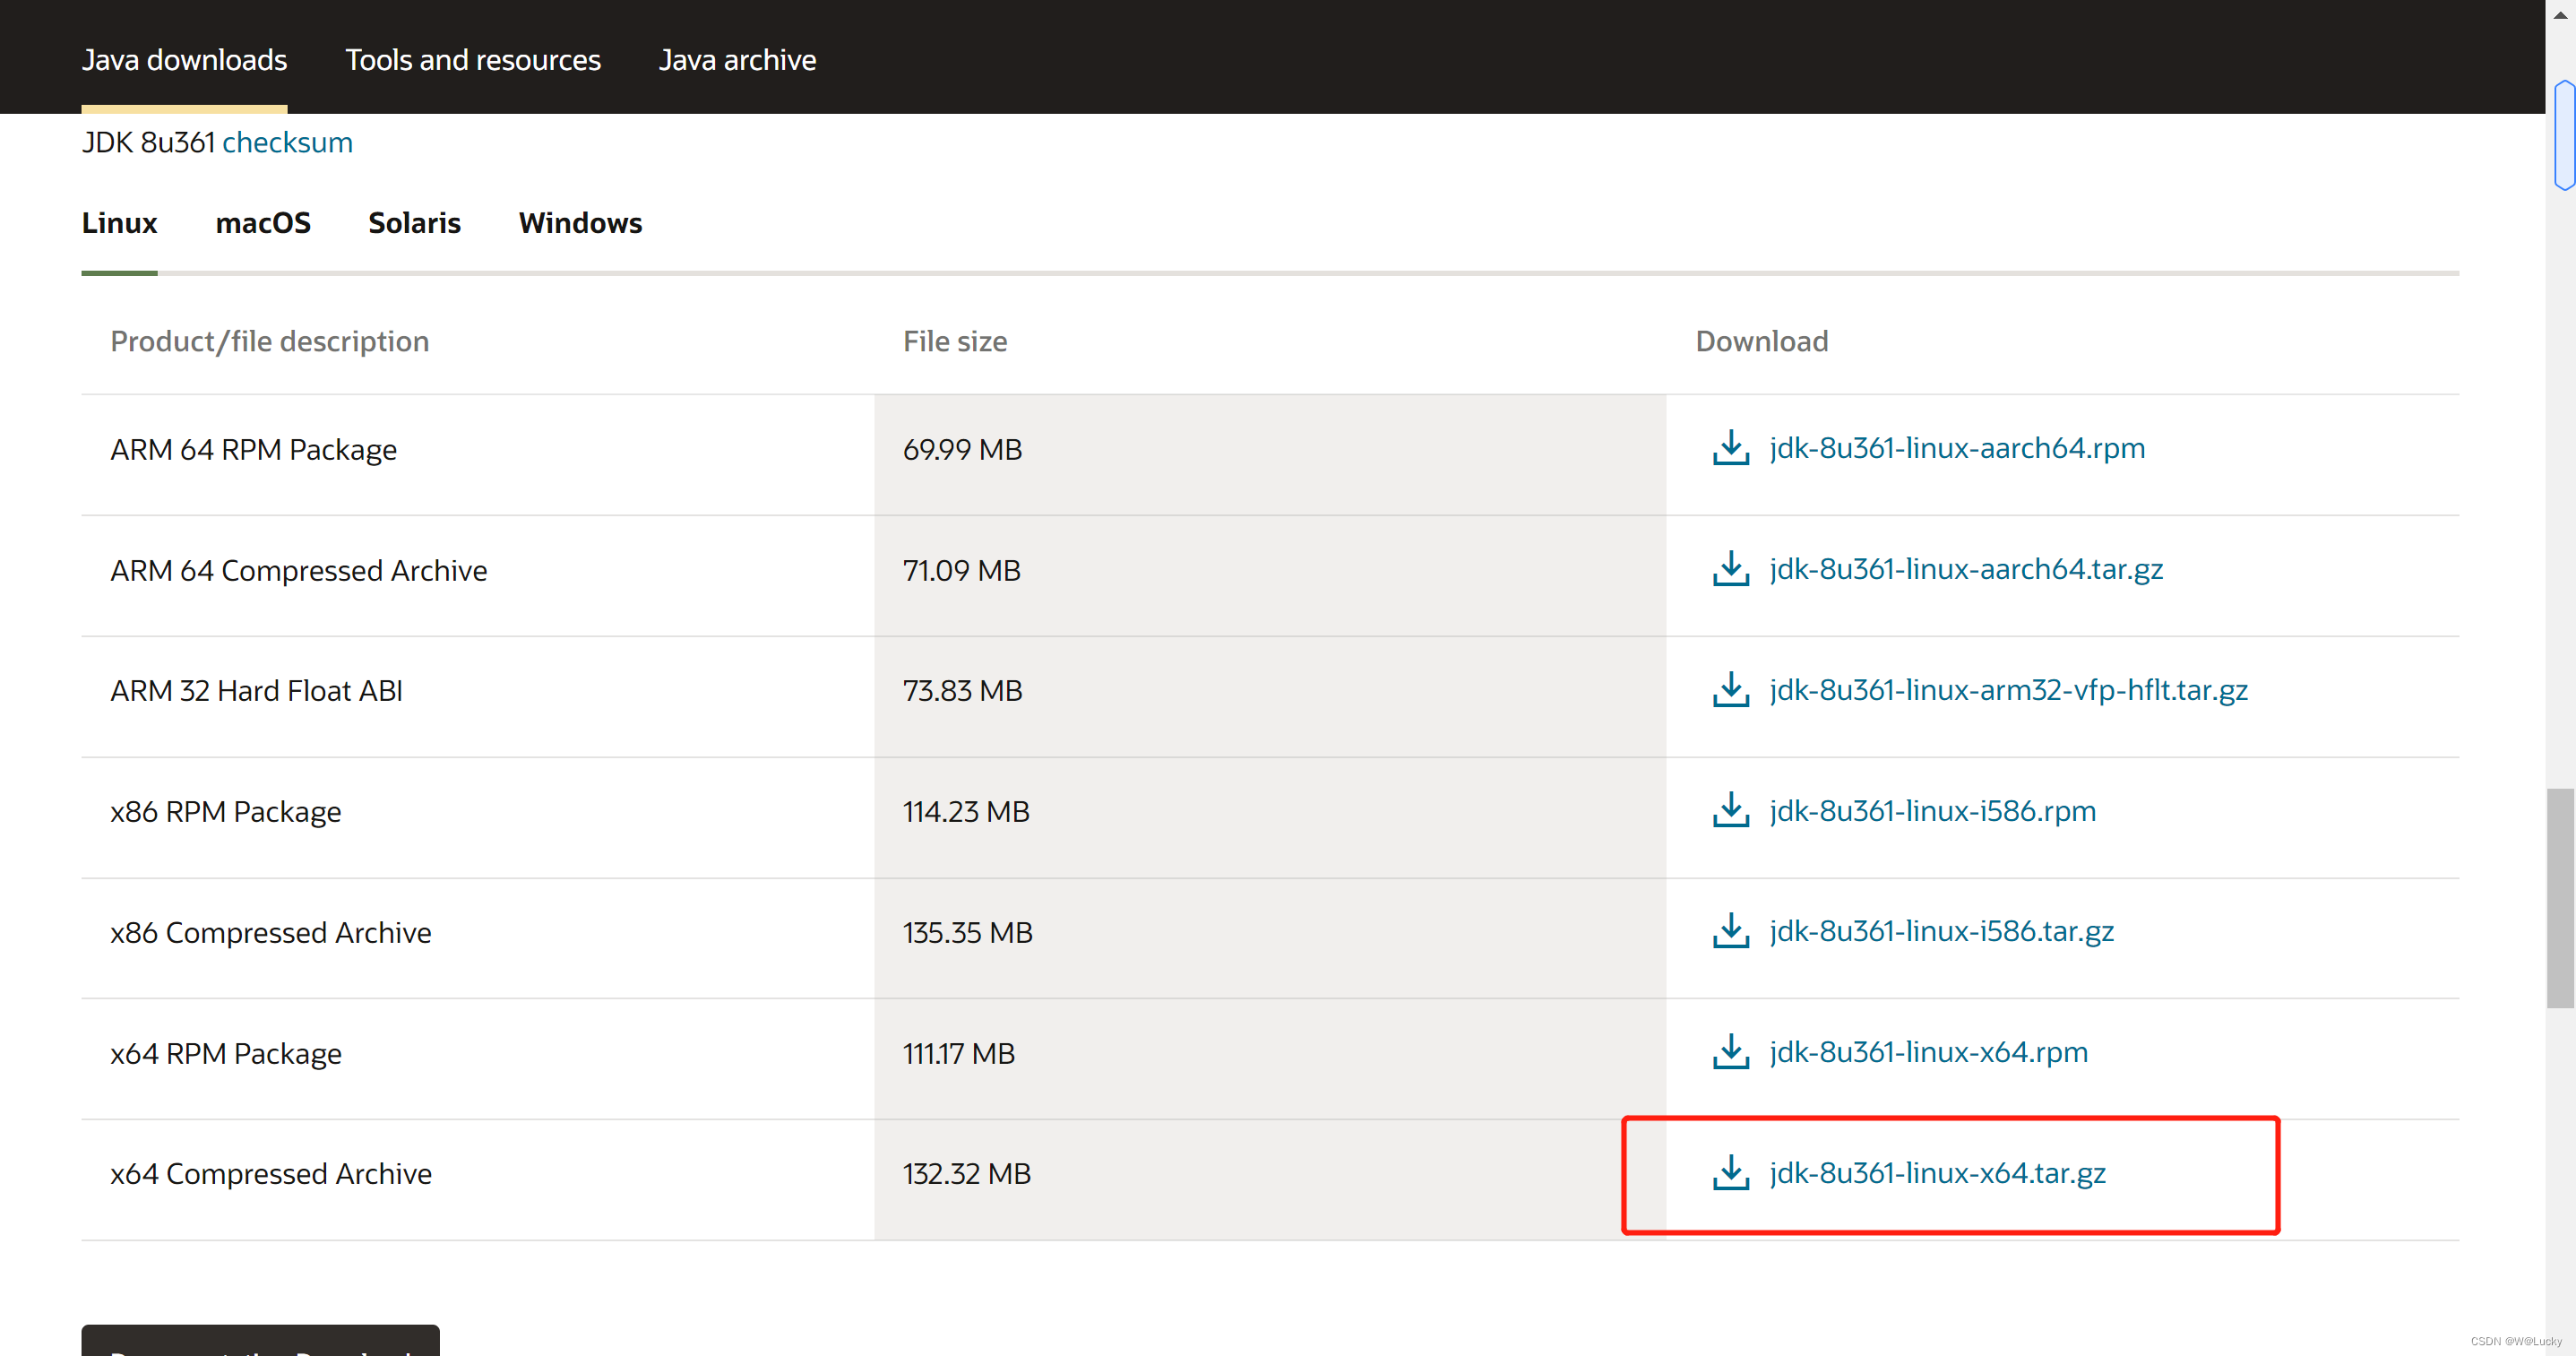Click the dark button at page bottom

pos(260,1342)
